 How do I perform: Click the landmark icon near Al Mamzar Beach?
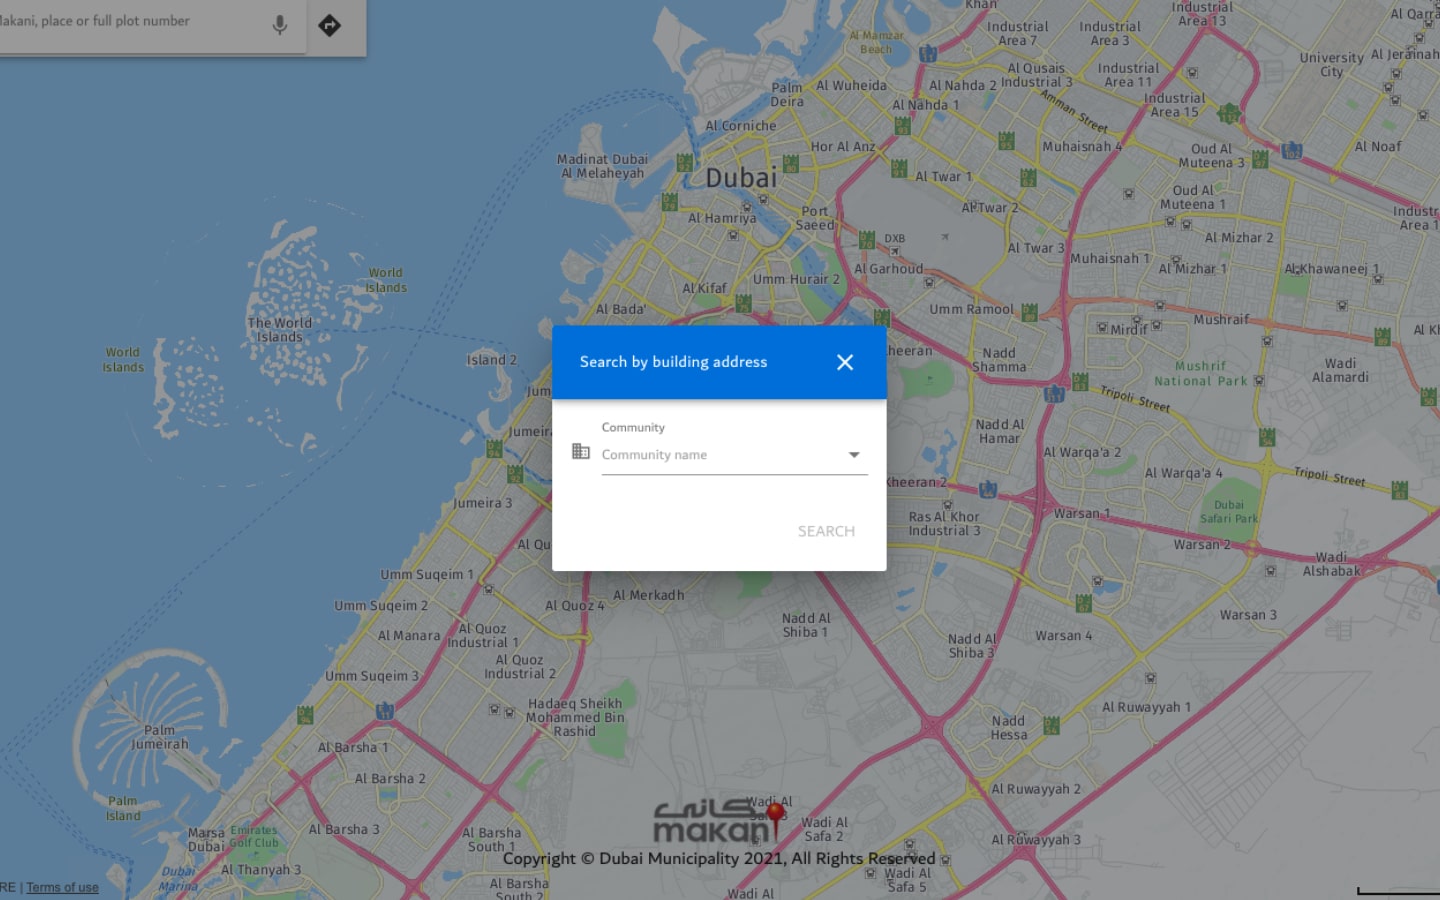[928, 52]
